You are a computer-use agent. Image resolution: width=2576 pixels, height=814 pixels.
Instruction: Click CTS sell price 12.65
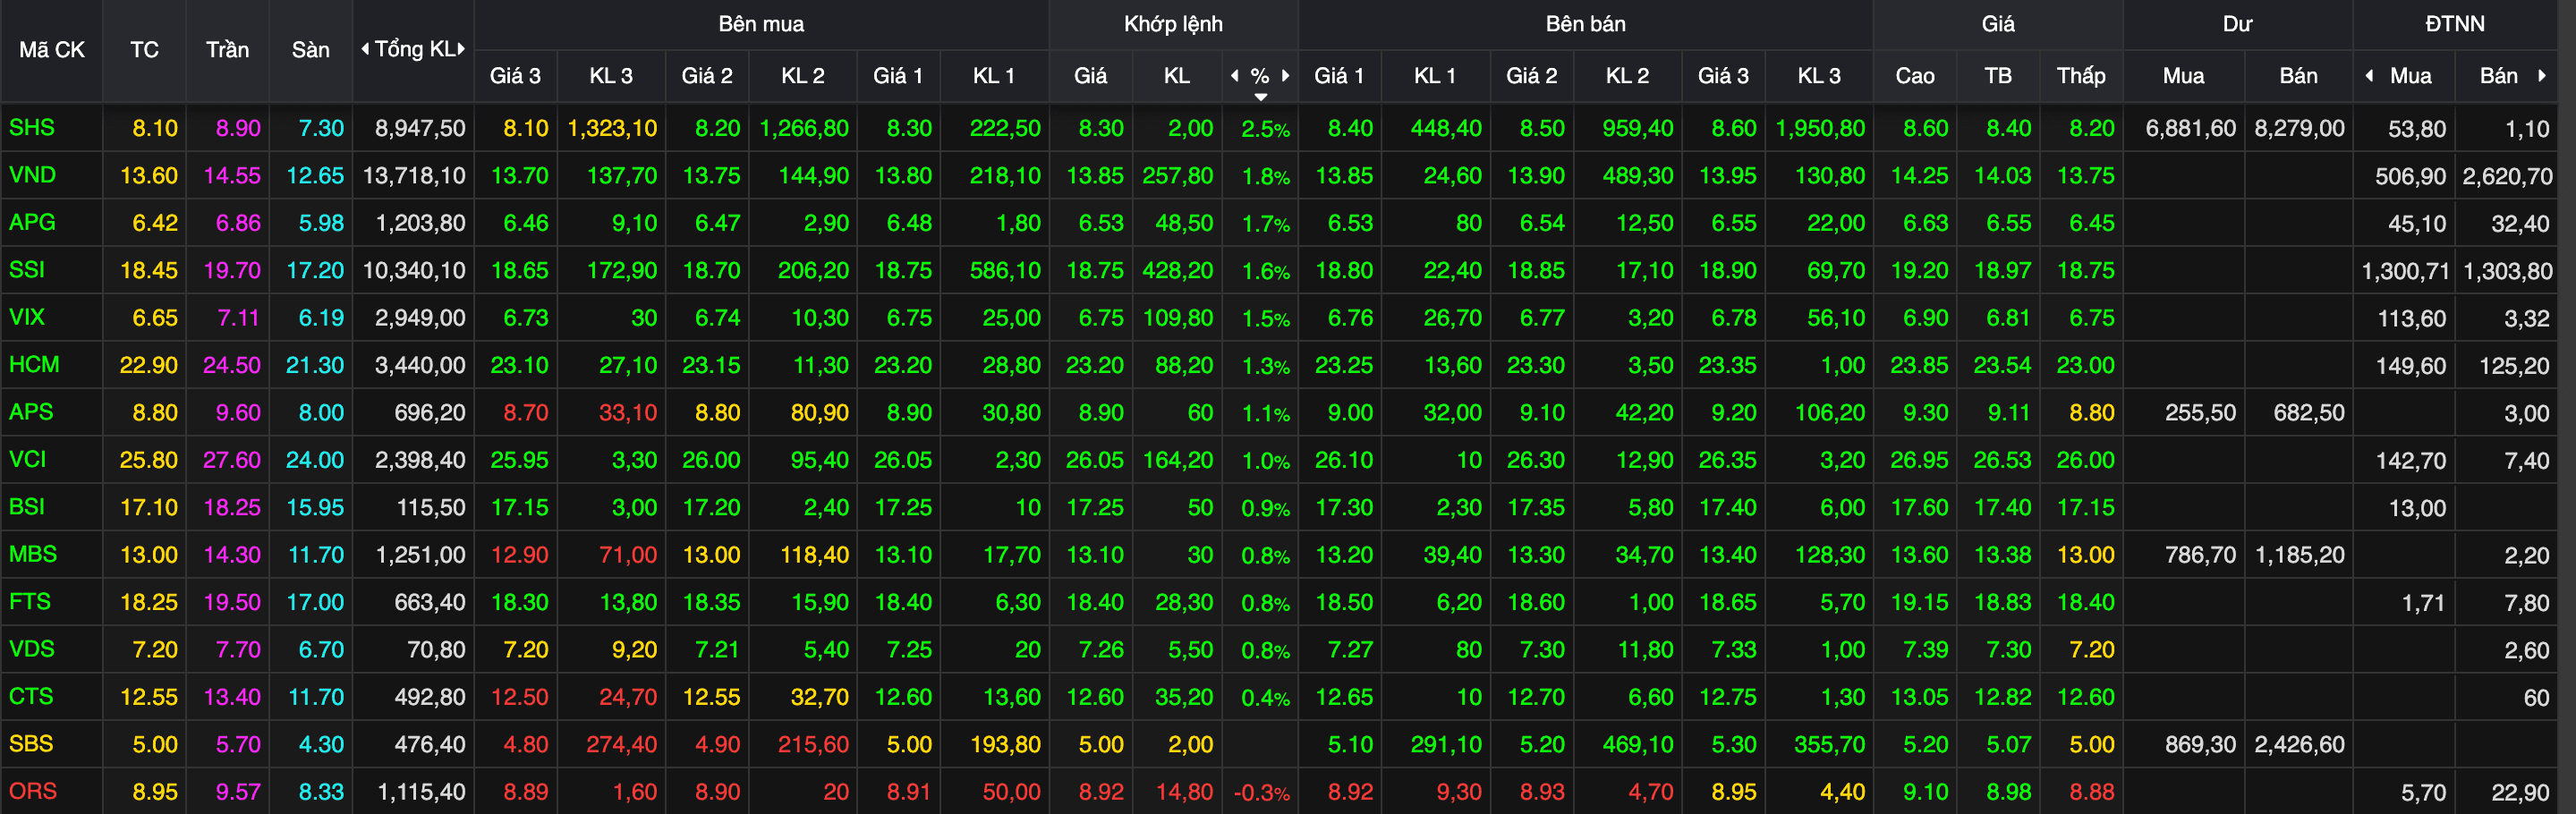pos(1344,696)
